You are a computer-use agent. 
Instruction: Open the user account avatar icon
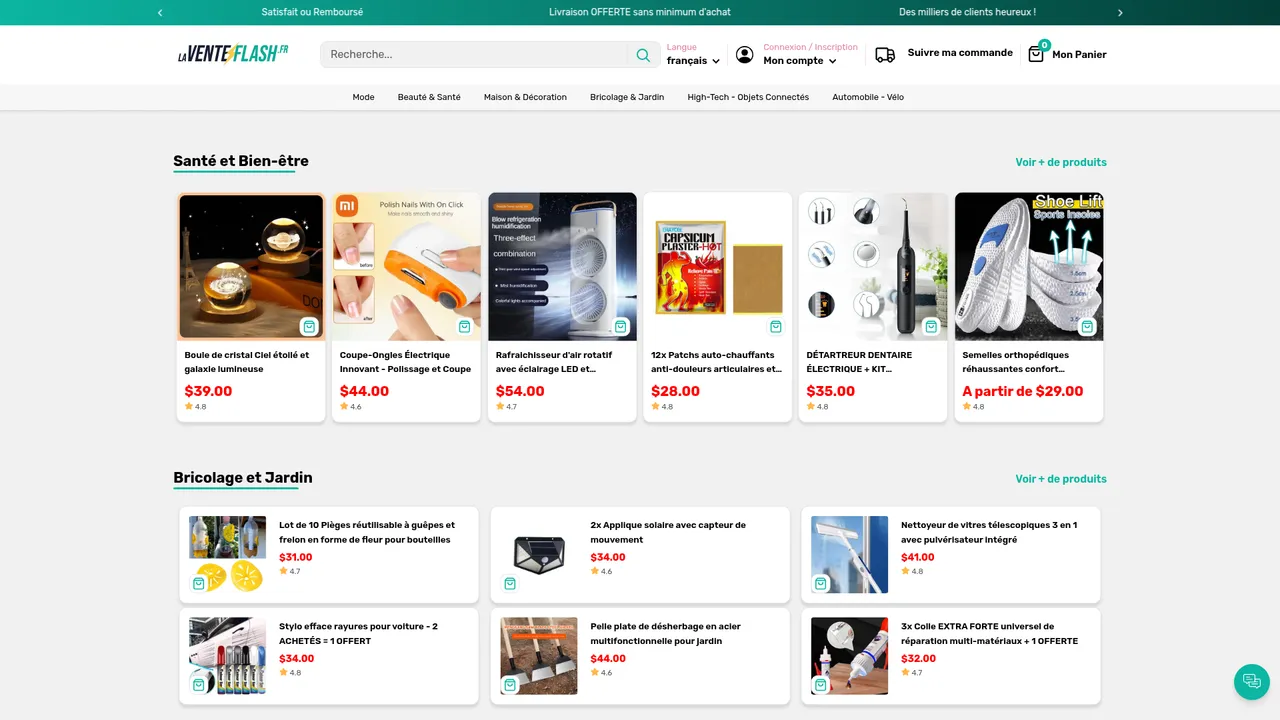(x=745, y=55)
